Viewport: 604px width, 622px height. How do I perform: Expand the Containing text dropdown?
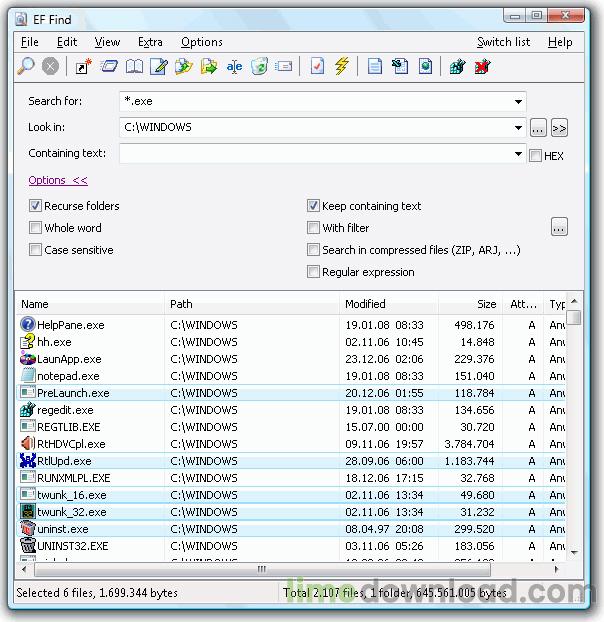tap(518, 154)
